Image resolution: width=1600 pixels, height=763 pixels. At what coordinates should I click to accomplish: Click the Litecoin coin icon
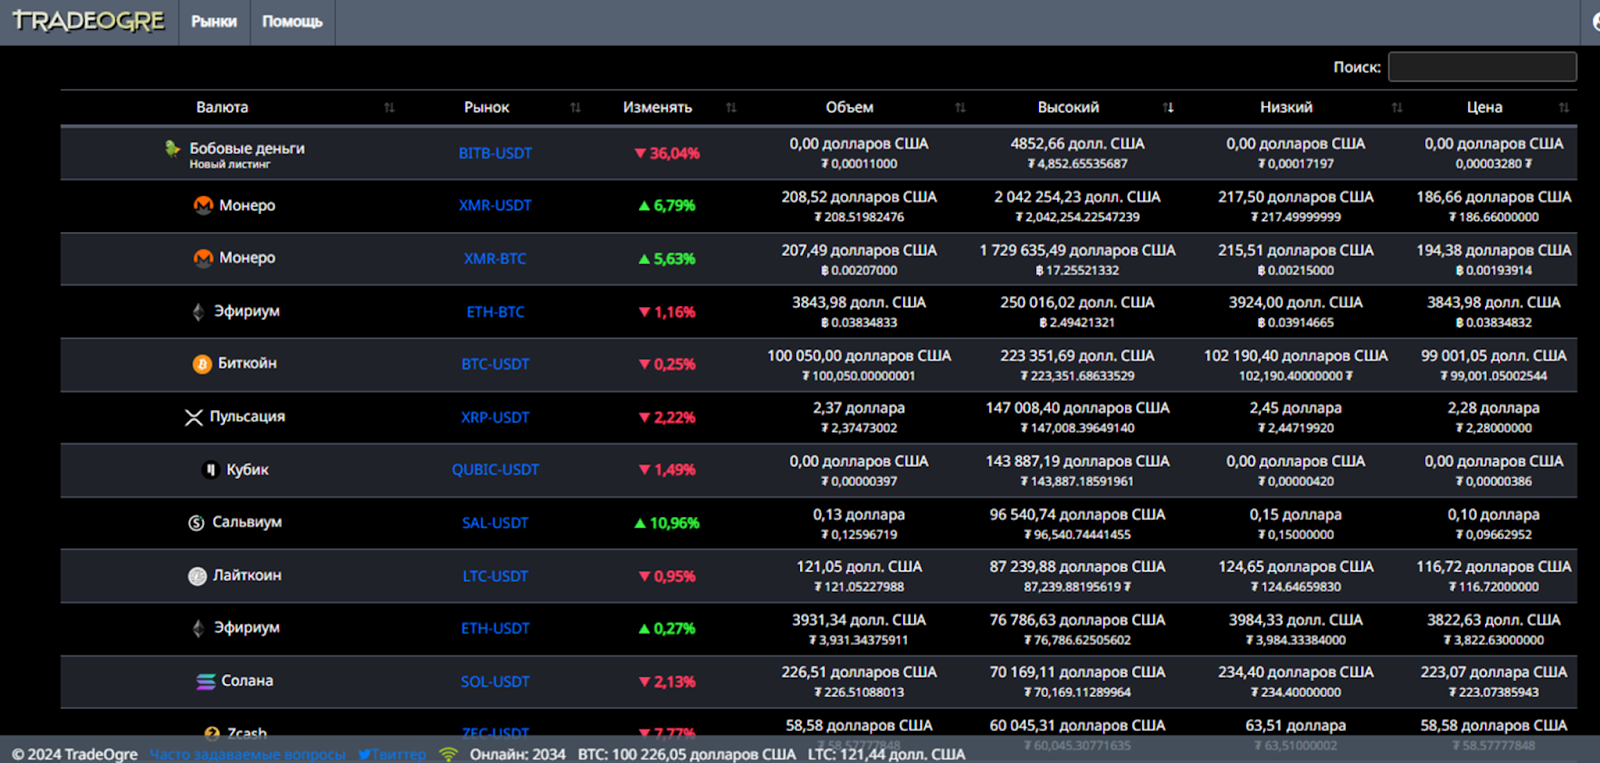(198, 576)
